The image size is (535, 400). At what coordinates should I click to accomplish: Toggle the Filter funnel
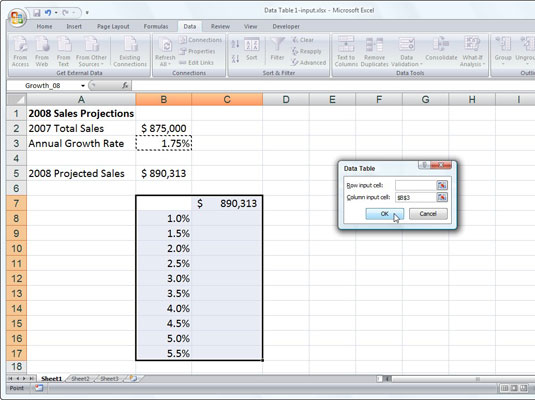click(x=277, y=49)
